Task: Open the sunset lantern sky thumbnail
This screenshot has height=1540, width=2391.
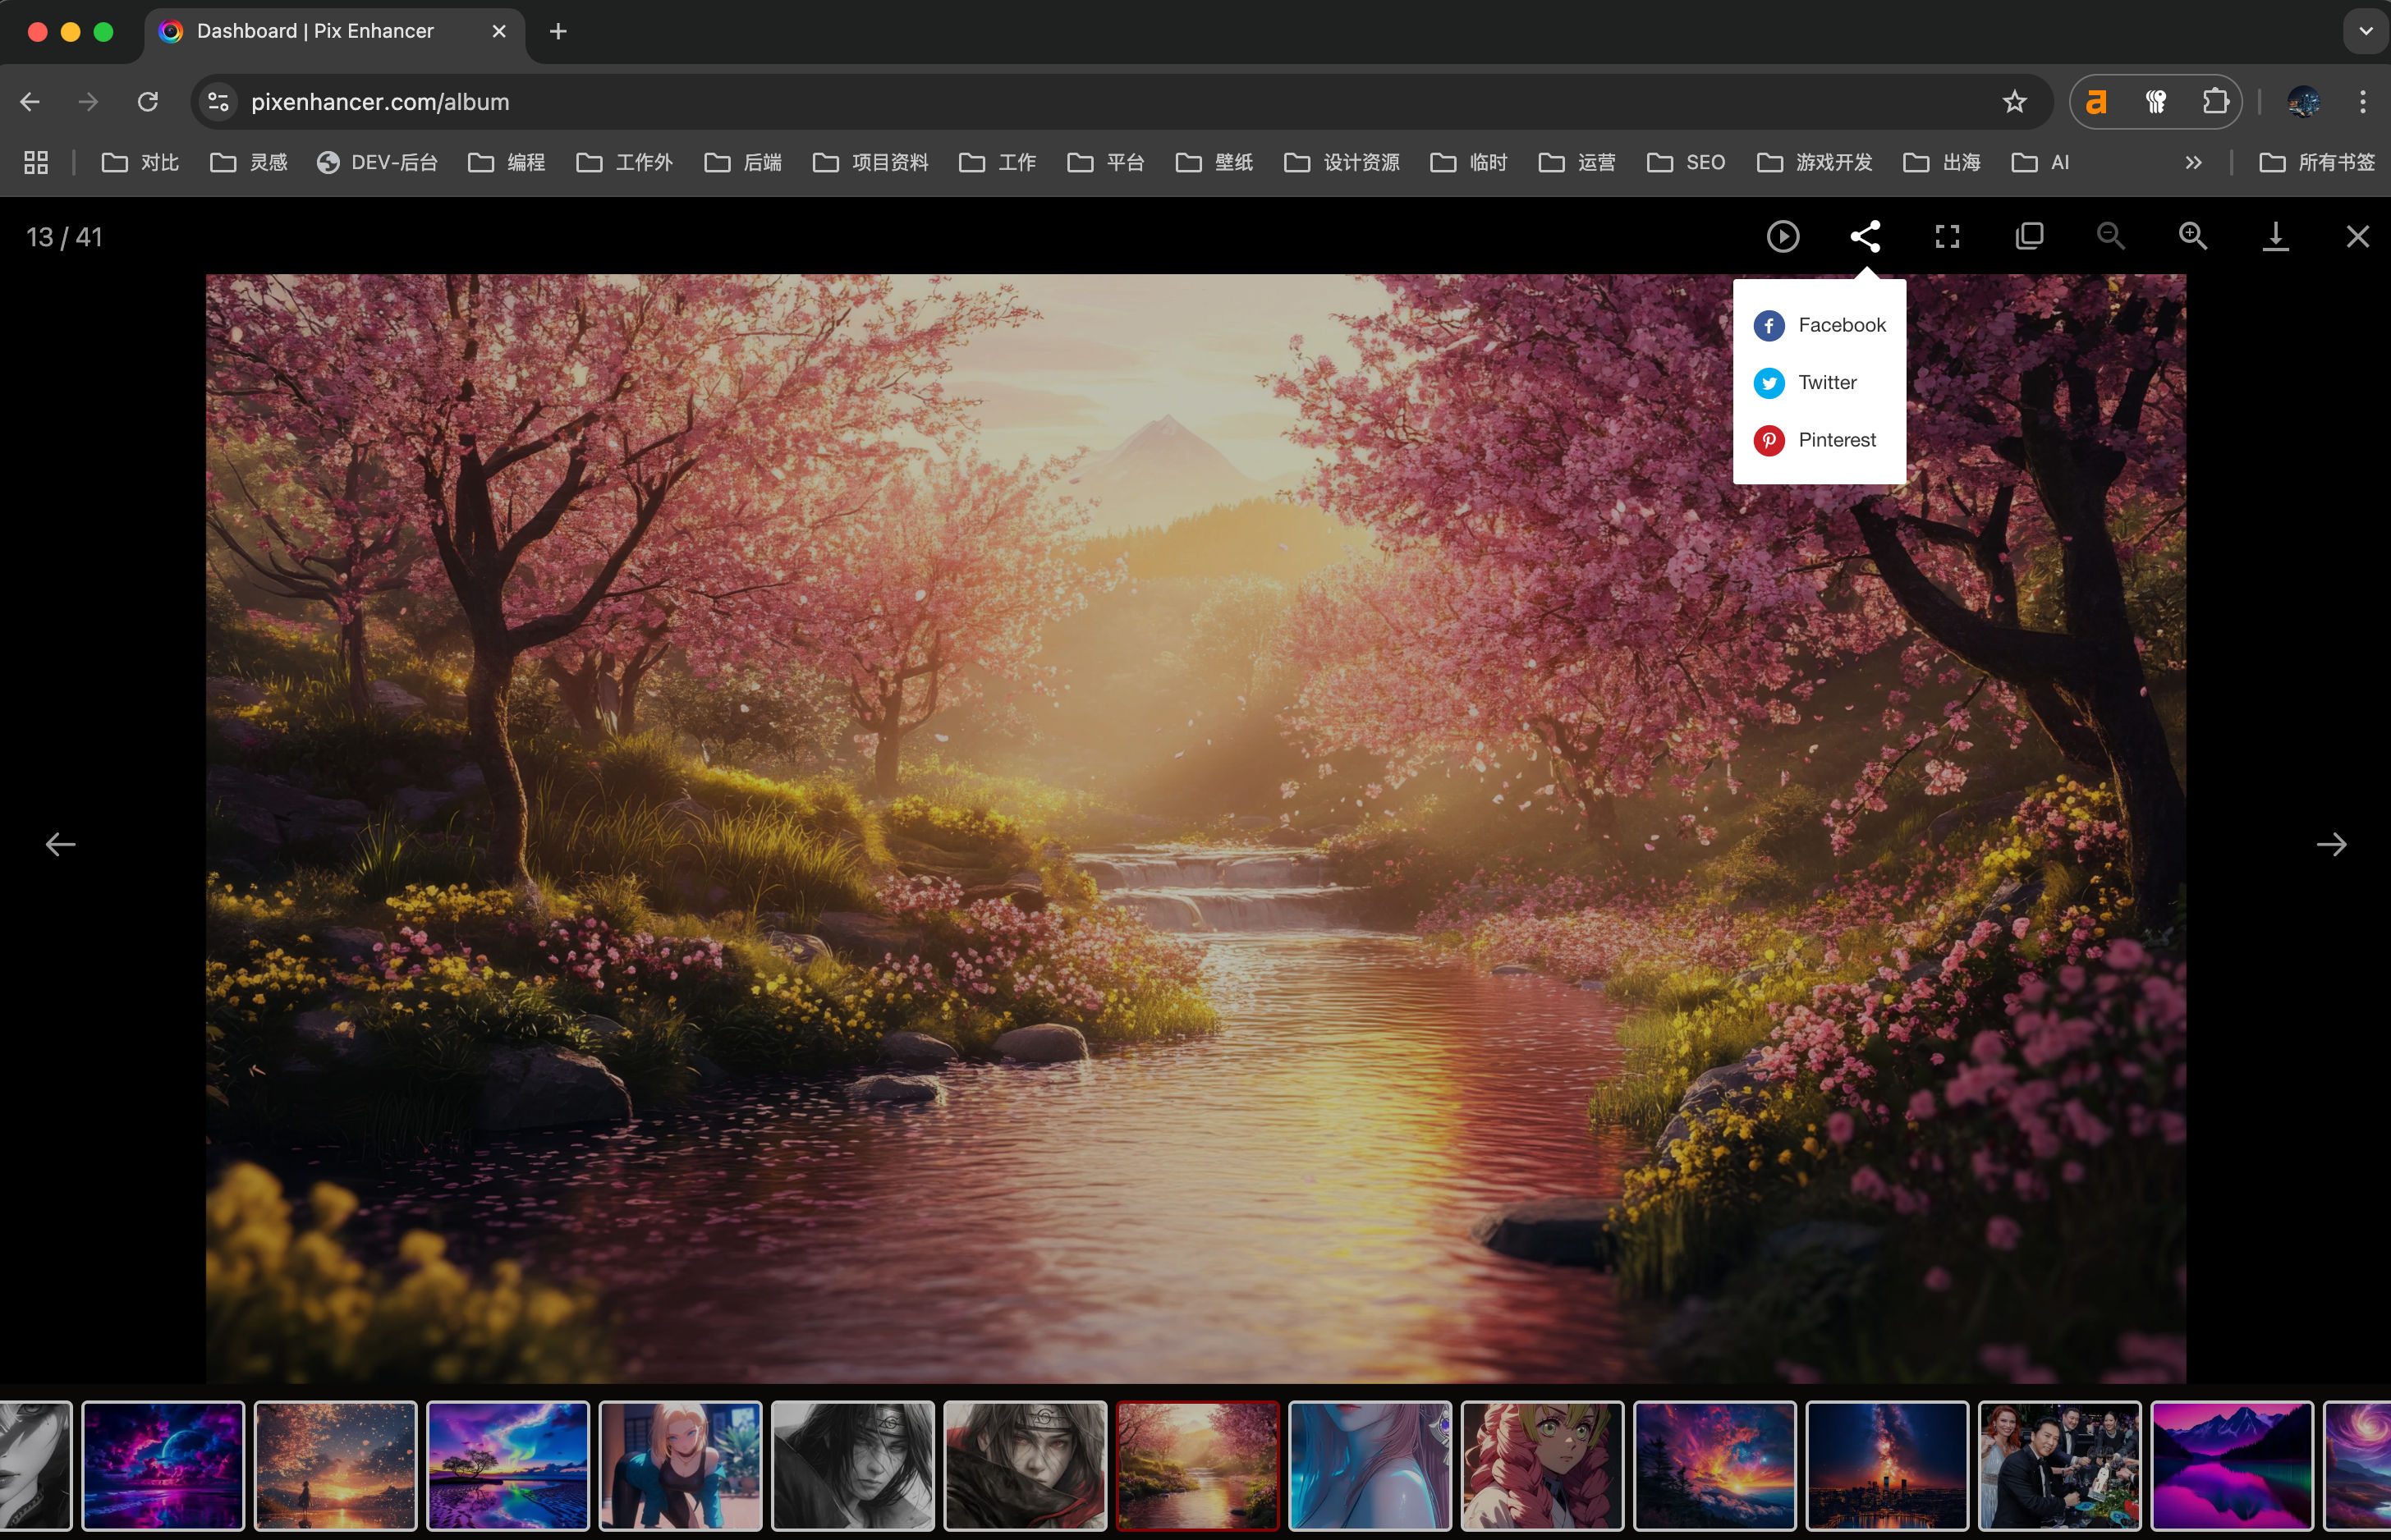Action: [336, 1465]
